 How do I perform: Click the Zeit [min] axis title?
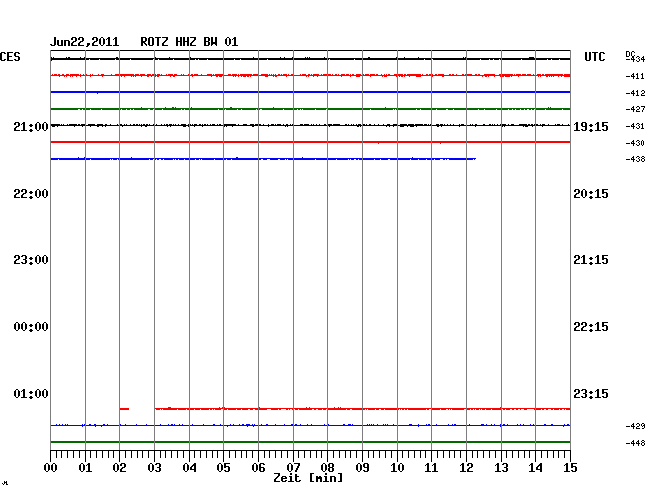(308, 478)
